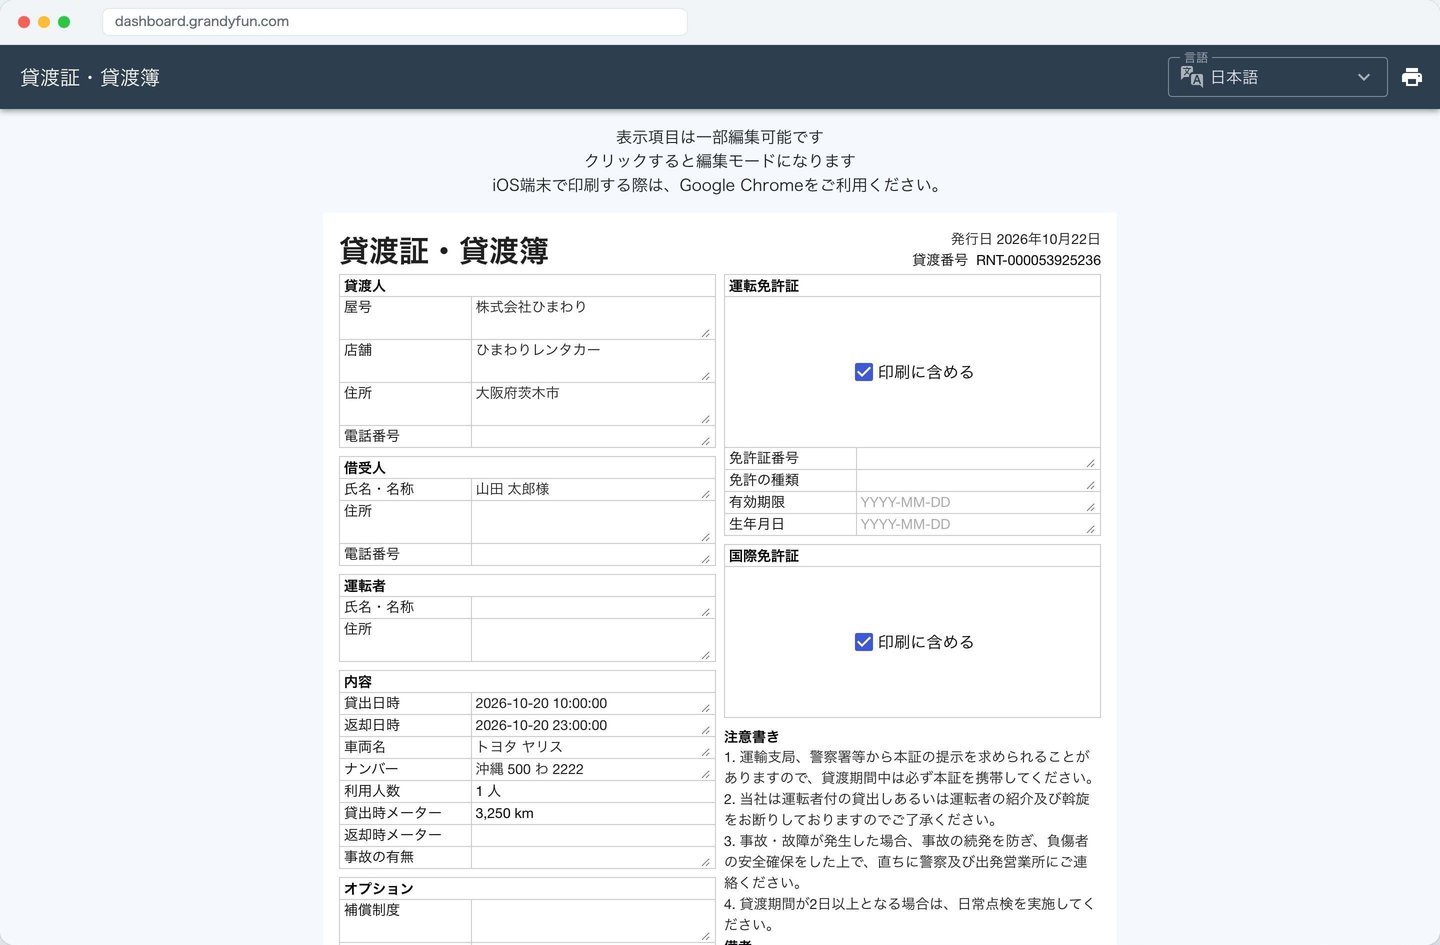
Task: Click the 貸渡番号 RNT-000053925236
Action: [x=1007, y=260]
